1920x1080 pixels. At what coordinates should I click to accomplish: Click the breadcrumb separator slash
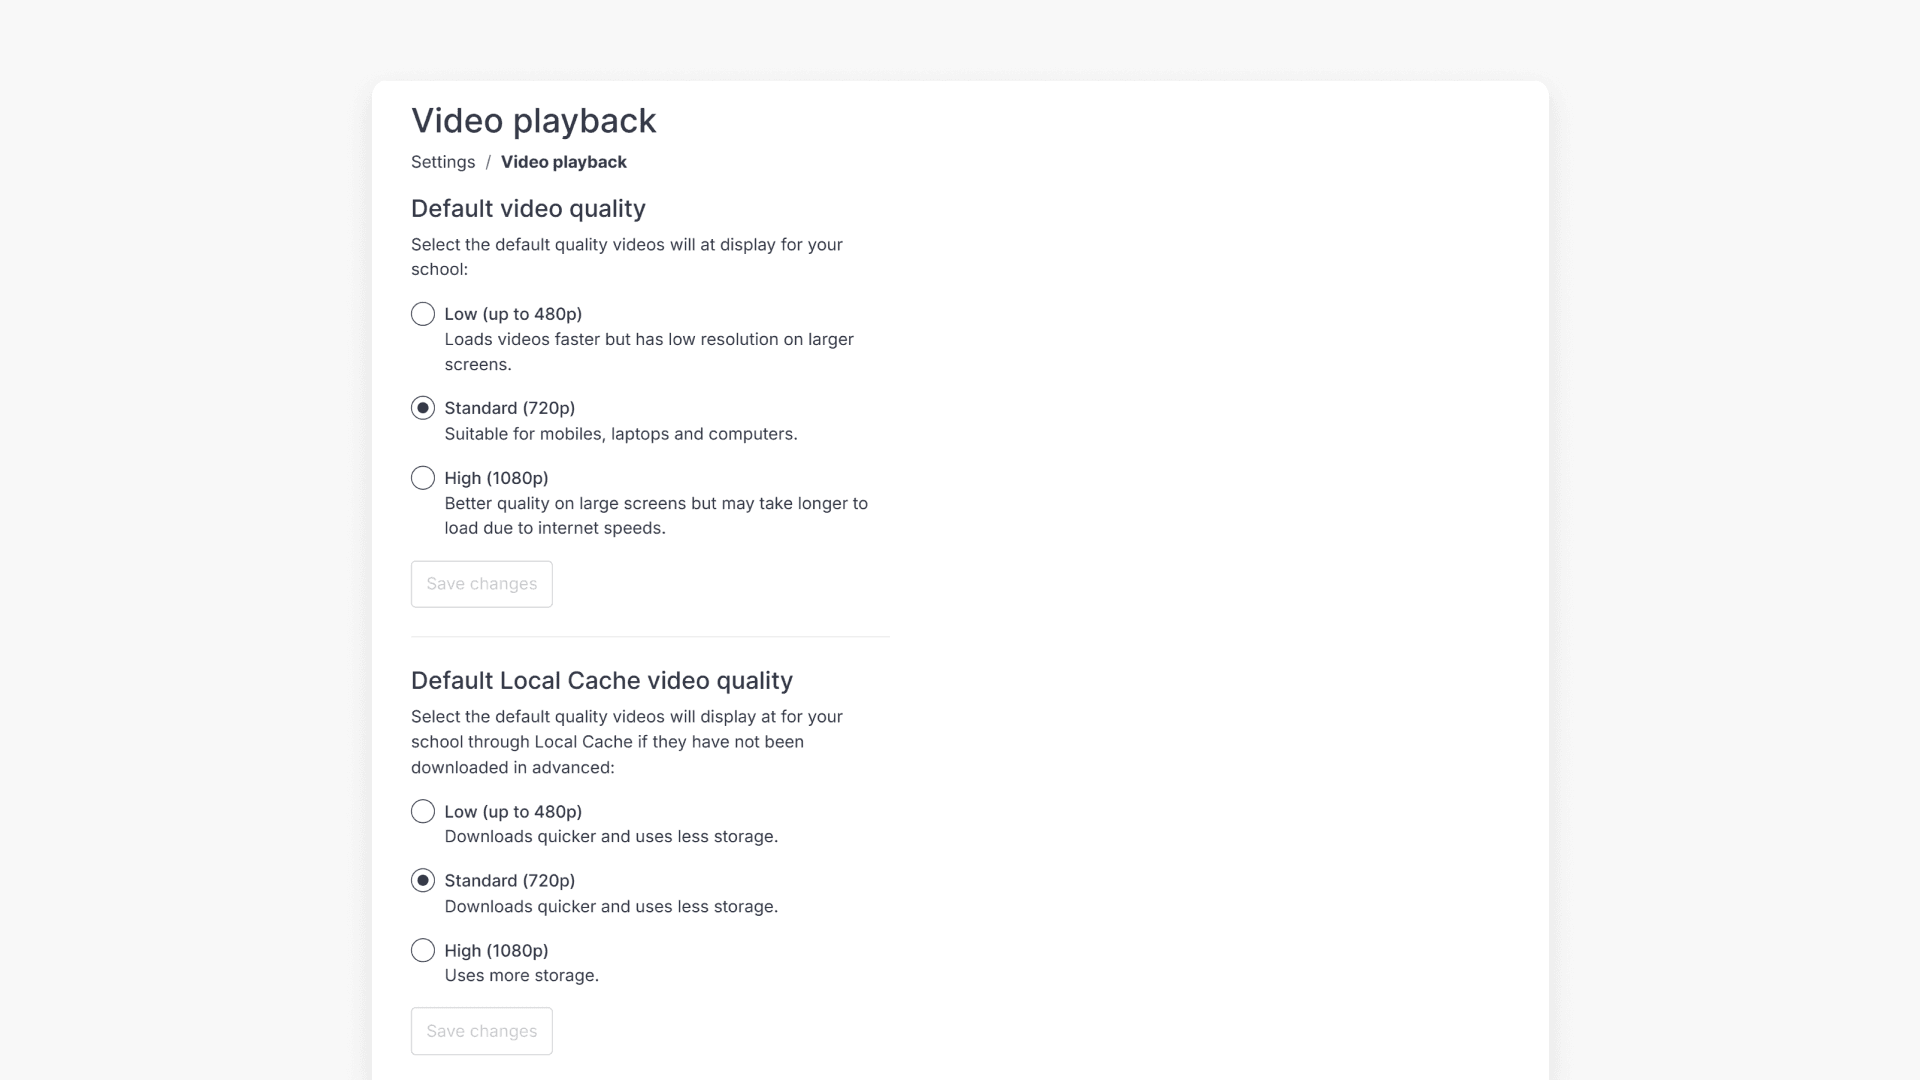(x=489, y=162)
